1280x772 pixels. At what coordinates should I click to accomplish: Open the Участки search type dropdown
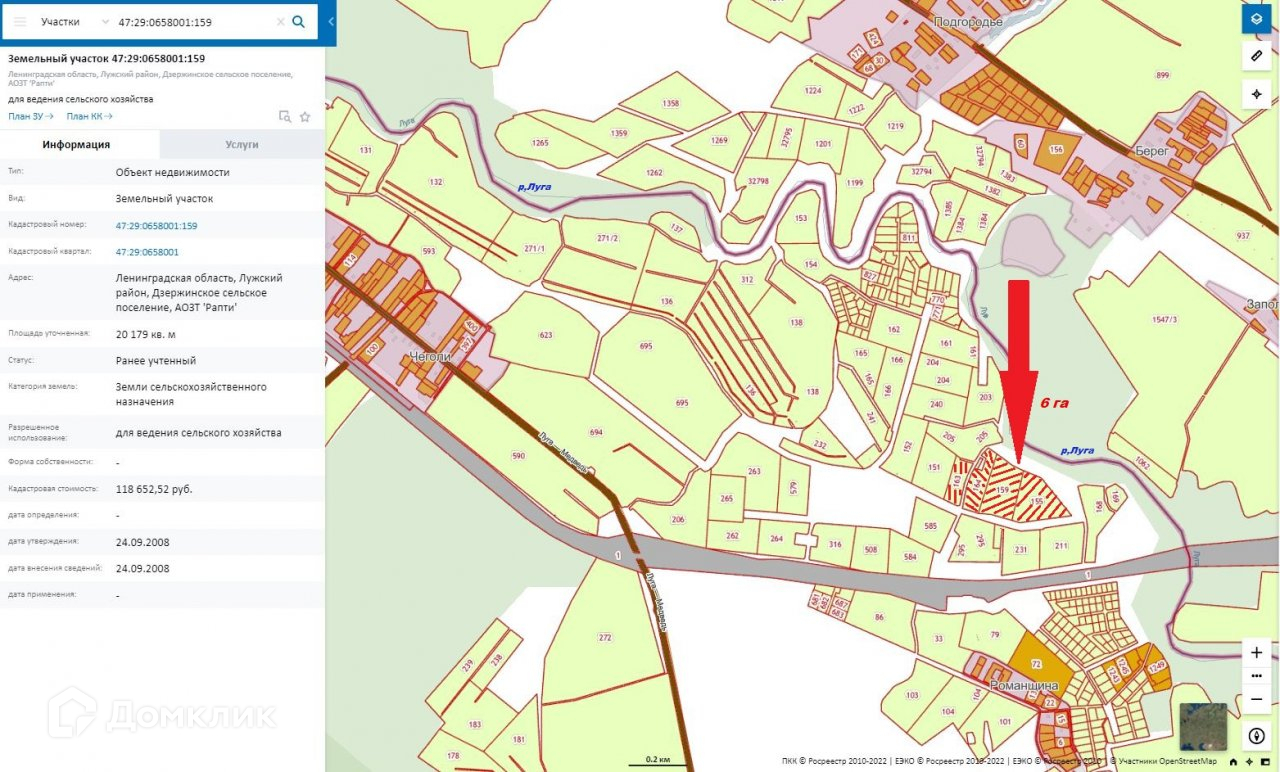[x=75, y=21]
